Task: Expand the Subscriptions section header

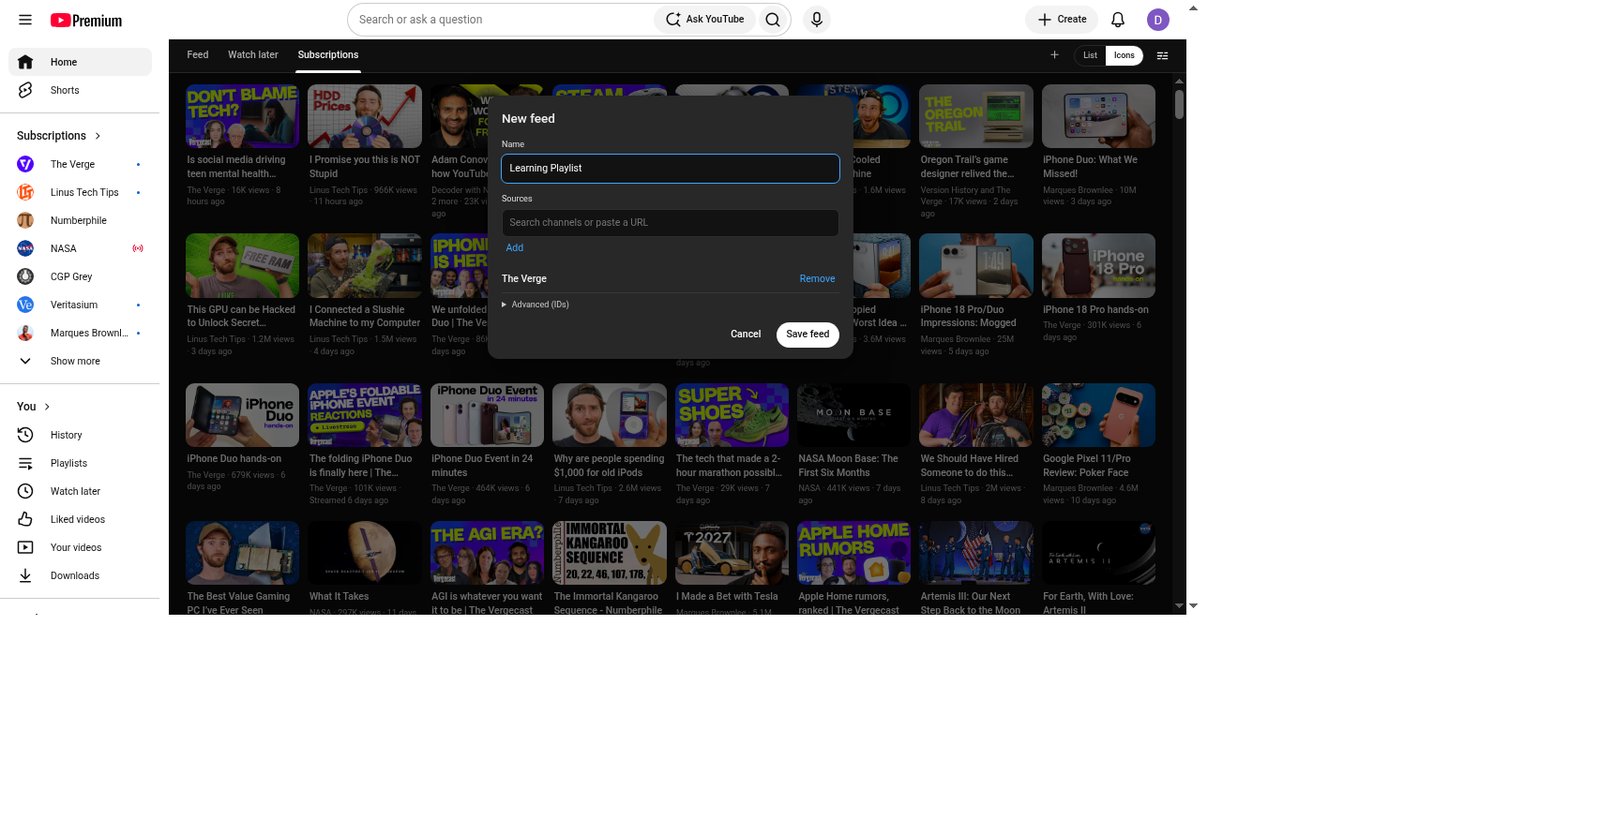Action: pos(59,135)
